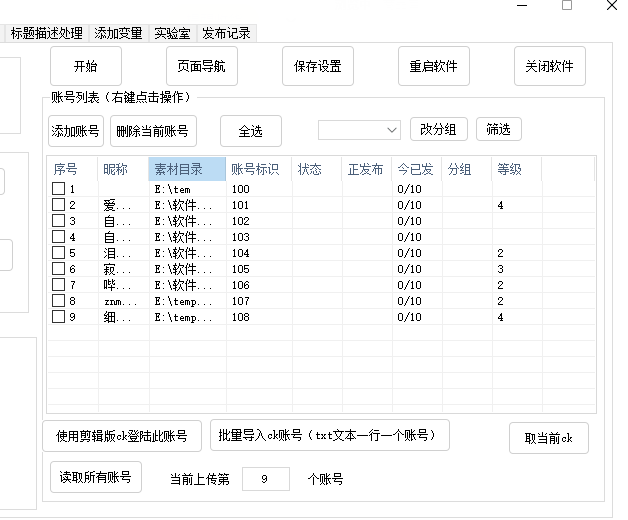Open the 发布记录 tab
Viewport: 628px width, 520px height.
point(226,33)
